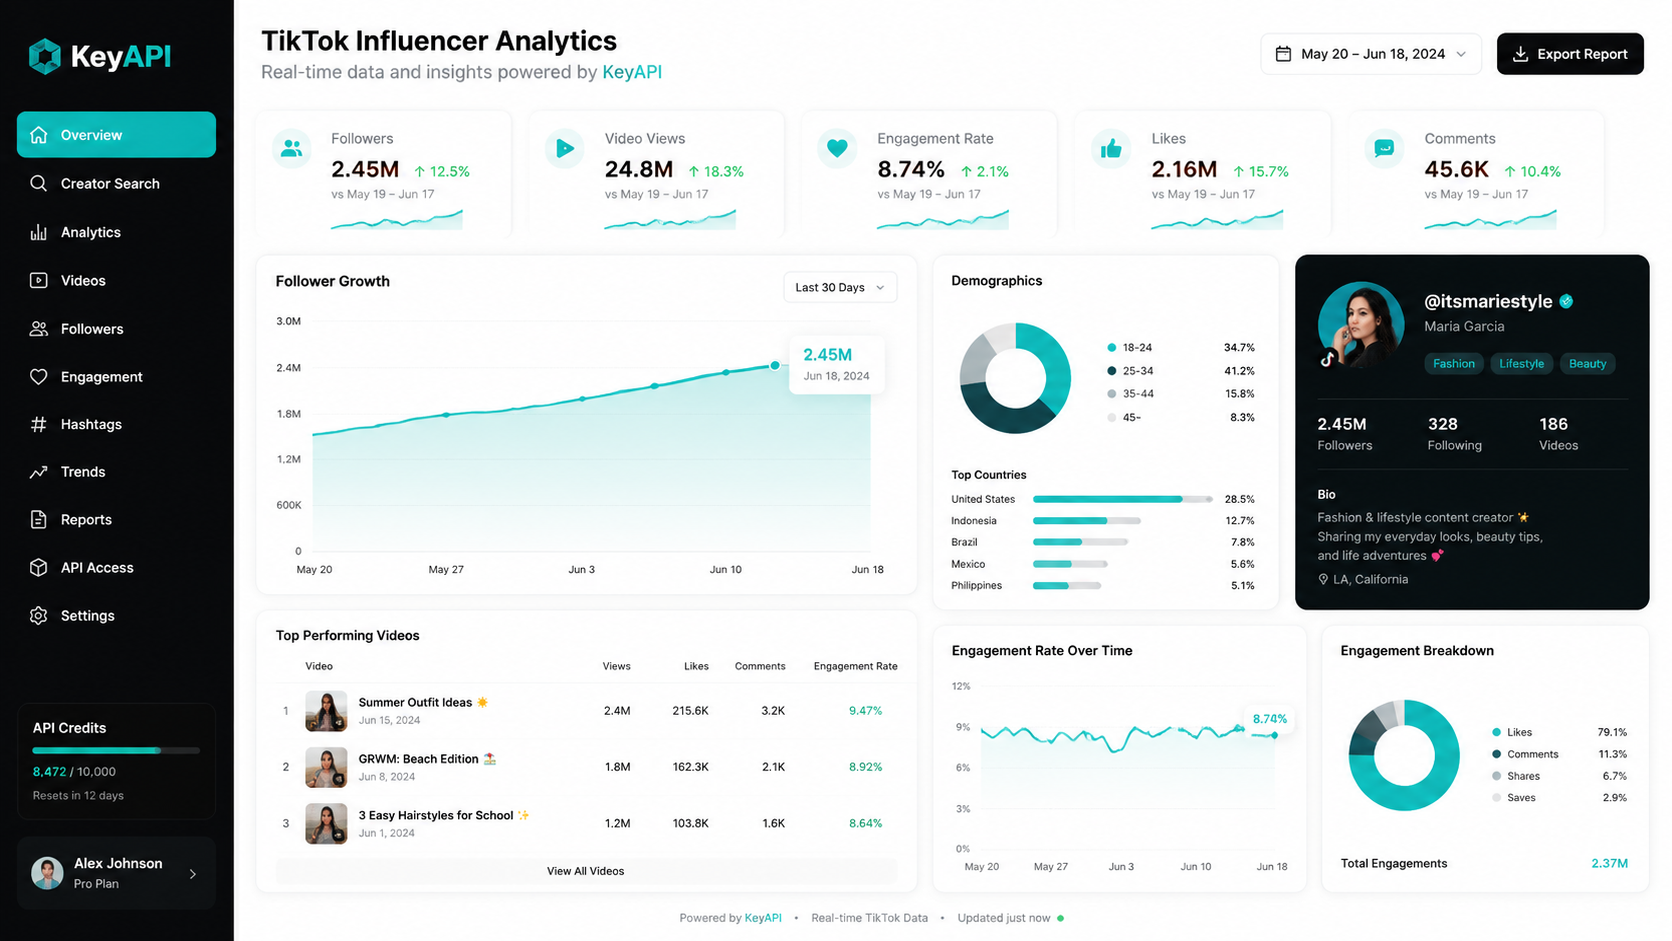1672x941 pixels.
Task: Click the Hashtags hash icon
Action: (x=39, y=424)
